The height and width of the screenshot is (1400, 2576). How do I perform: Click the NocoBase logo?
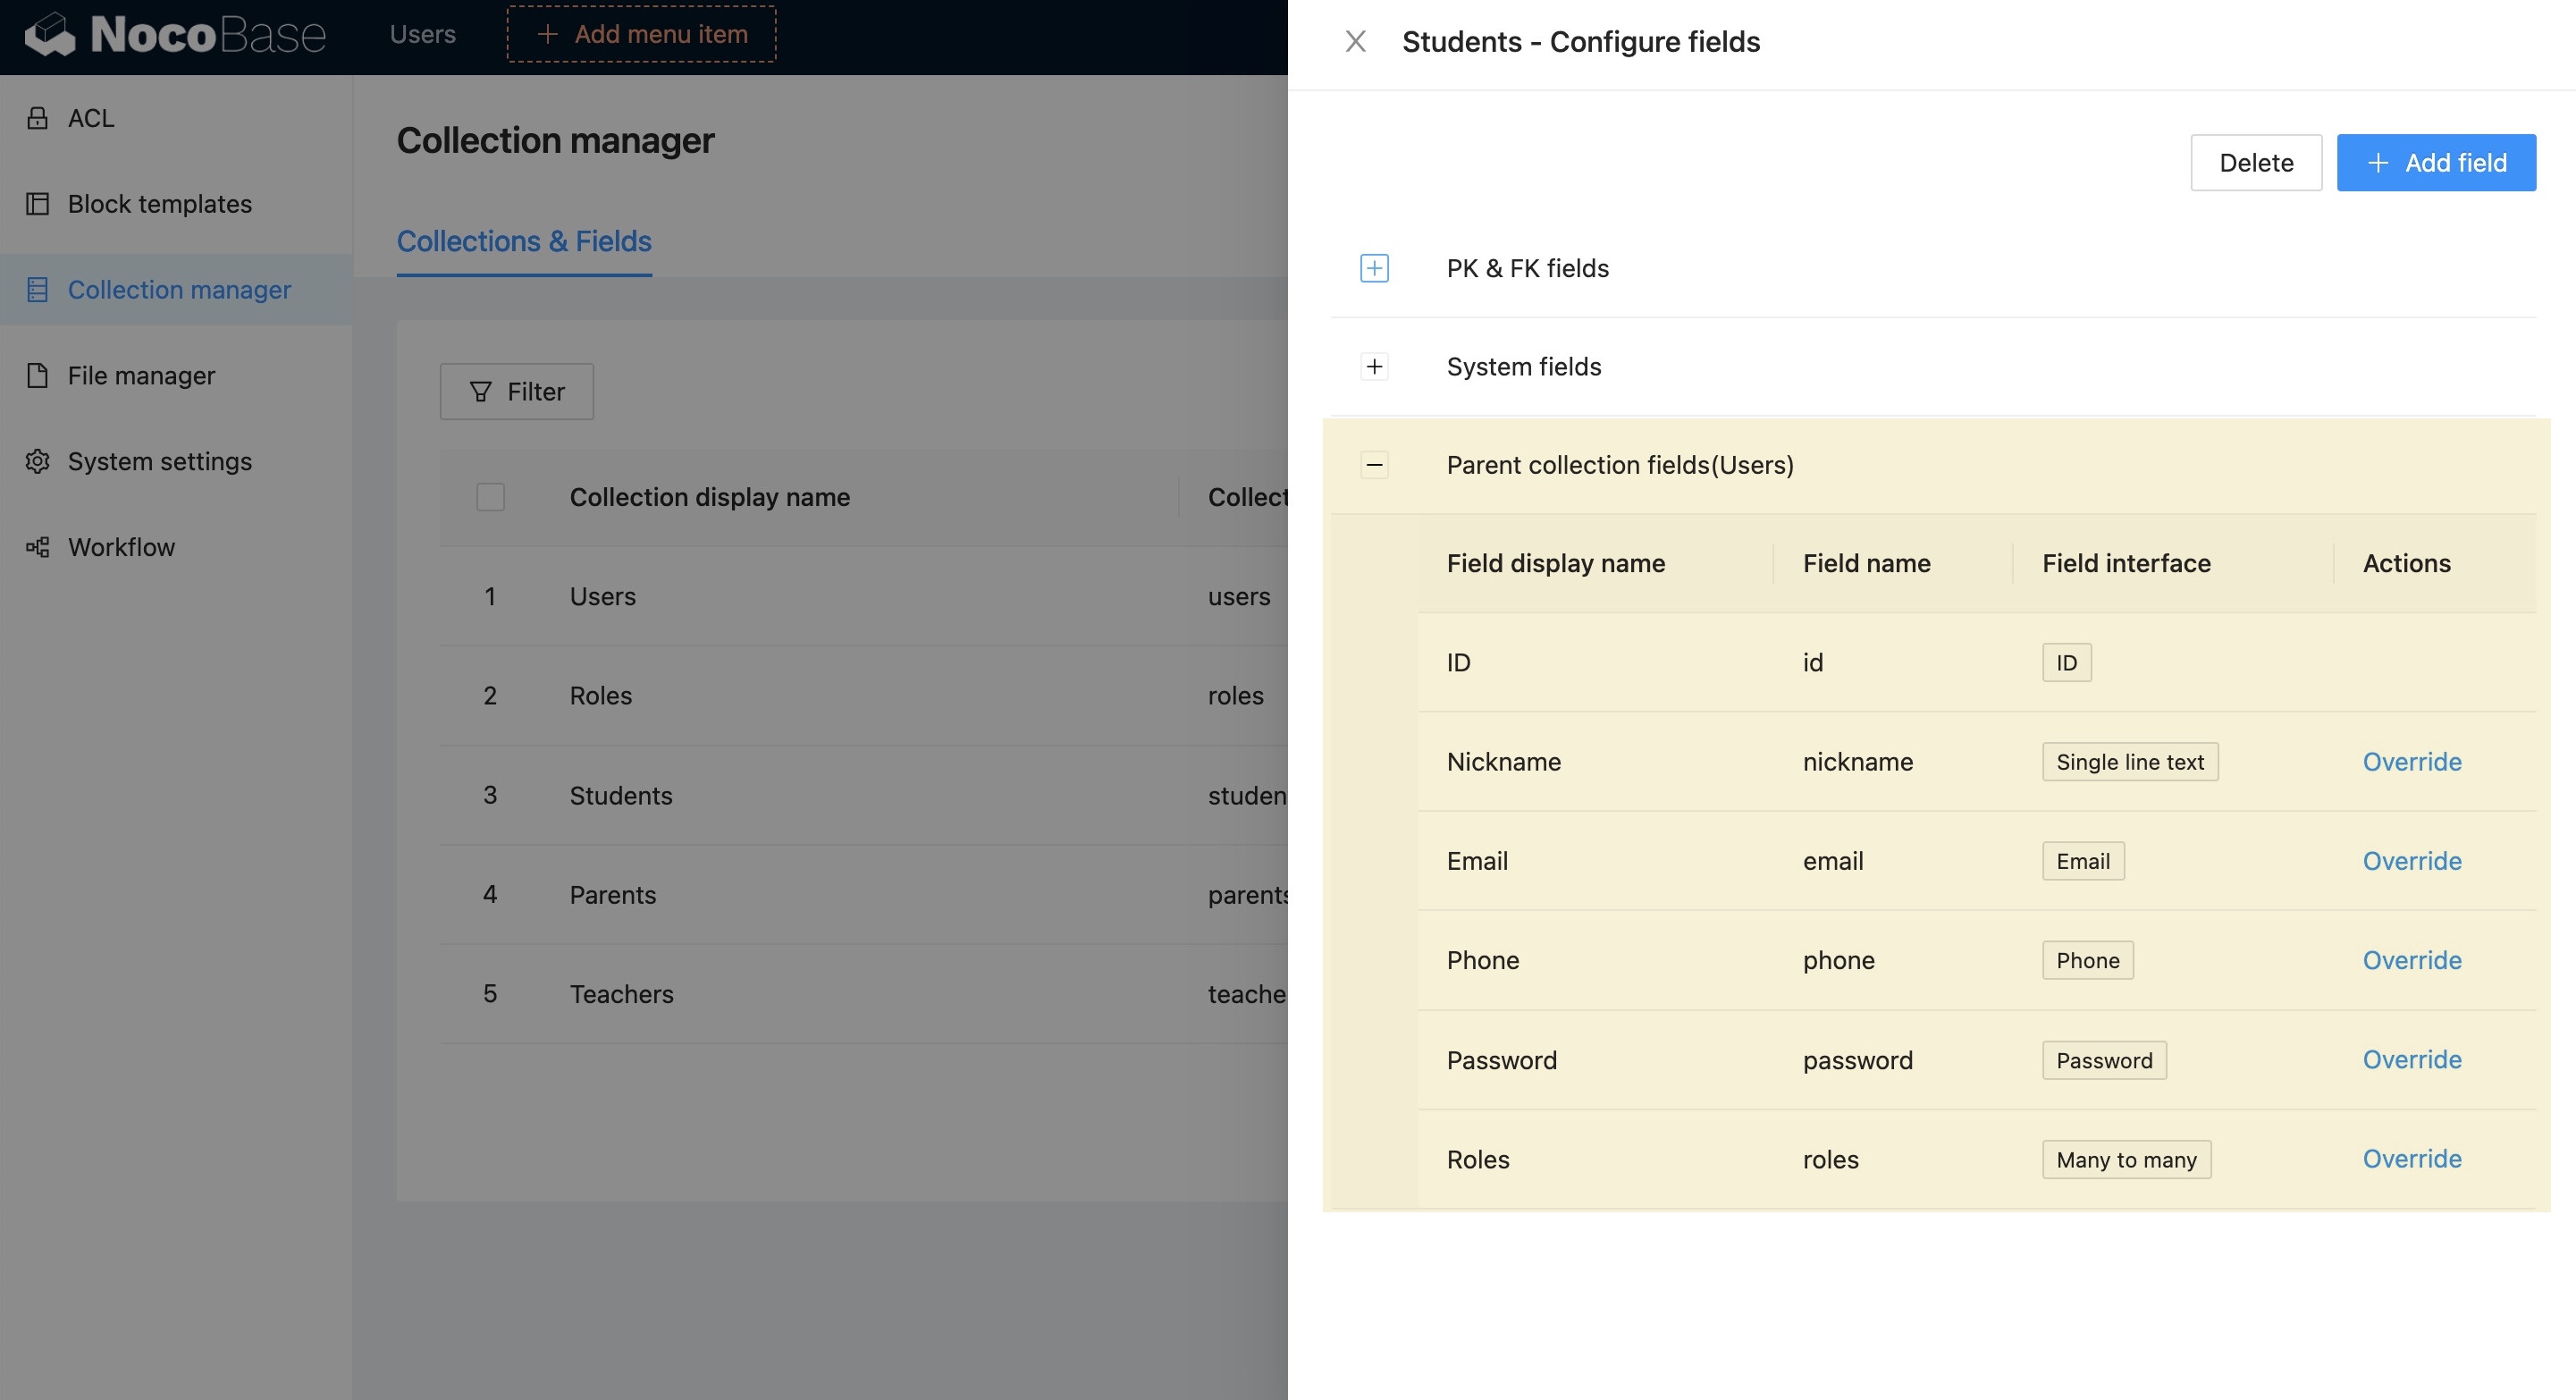click(x=175, y=35)
